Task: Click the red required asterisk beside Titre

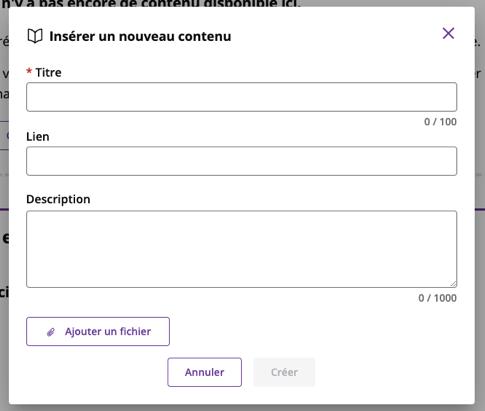Action: [29, 71]
